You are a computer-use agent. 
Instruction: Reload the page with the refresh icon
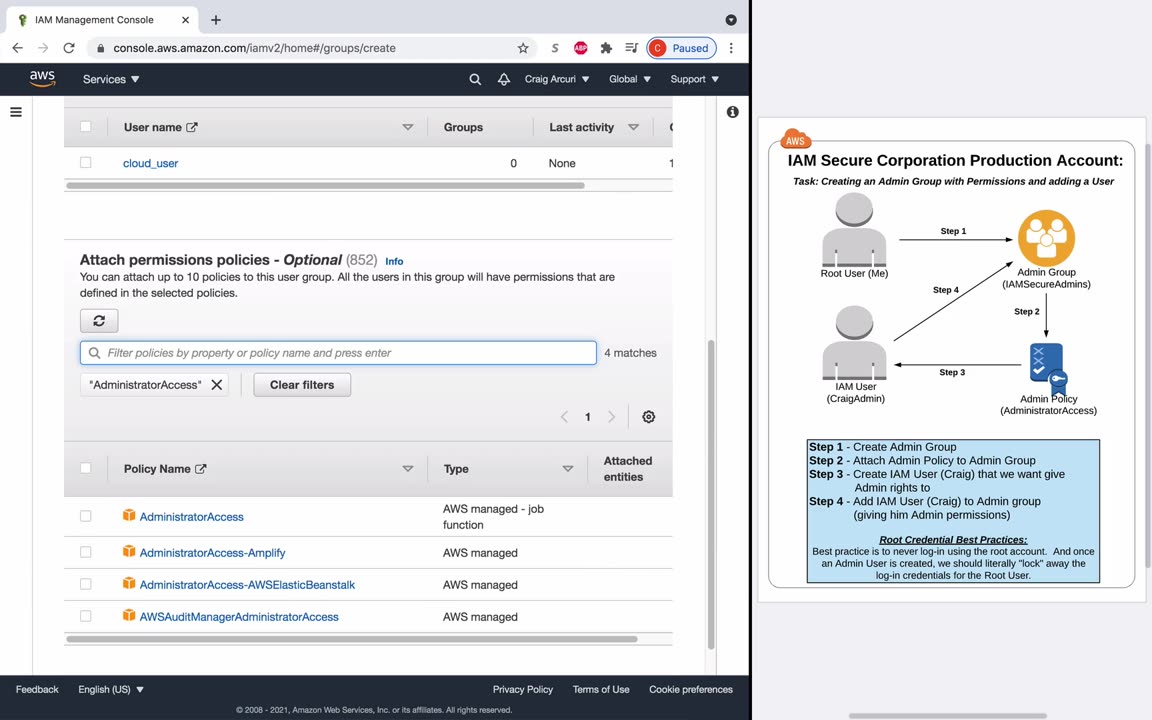pos(69,48)
